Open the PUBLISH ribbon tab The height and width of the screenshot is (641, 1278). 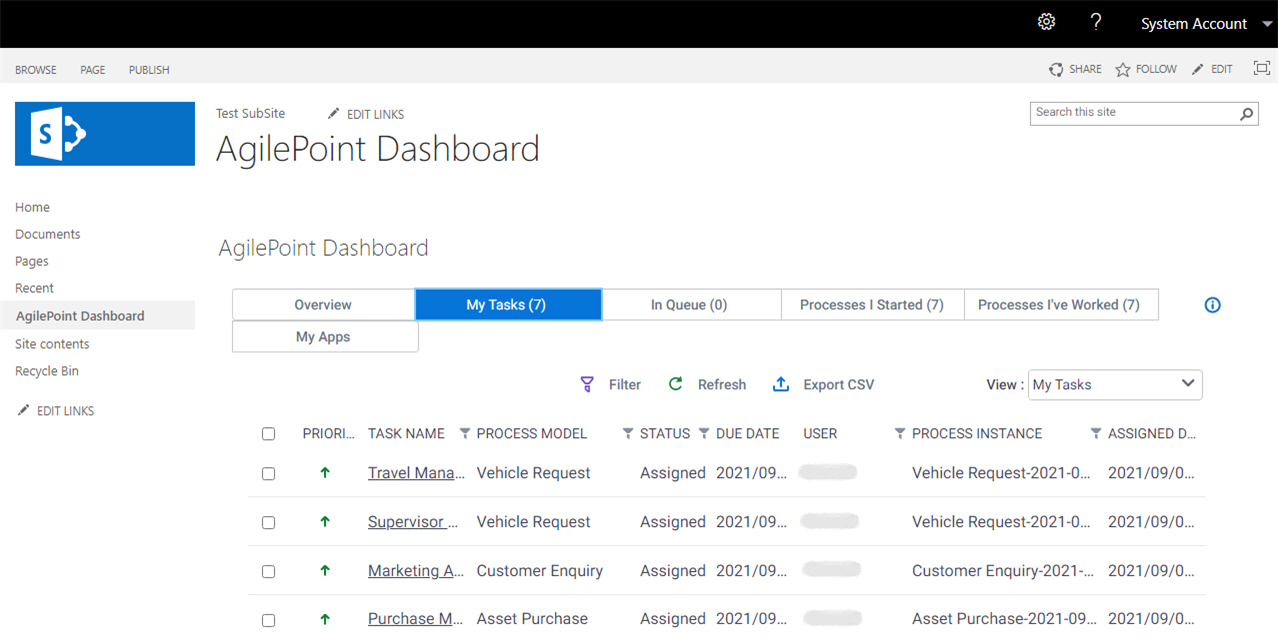pyautogui.click(x=149, y=70)
